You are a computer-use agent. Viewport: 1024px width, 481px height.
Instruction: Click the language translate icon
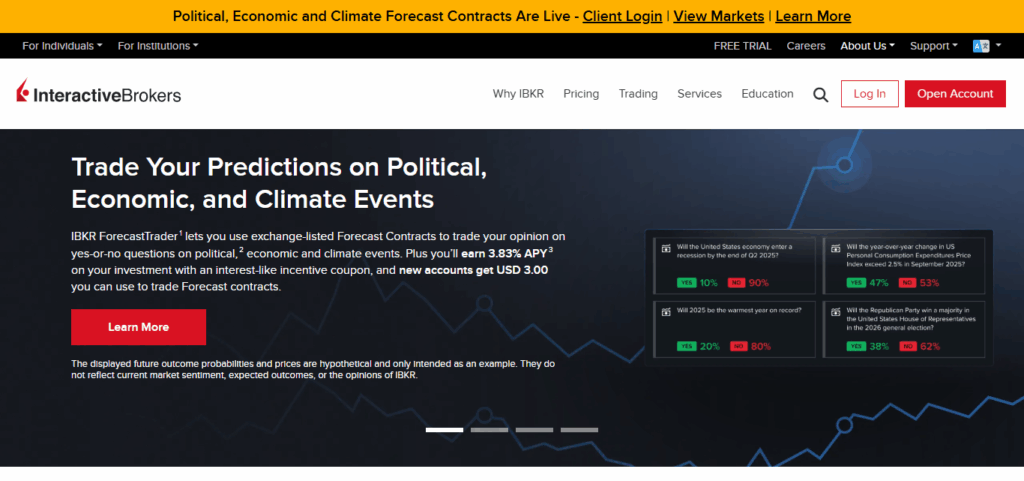click(x=981, y=46)
